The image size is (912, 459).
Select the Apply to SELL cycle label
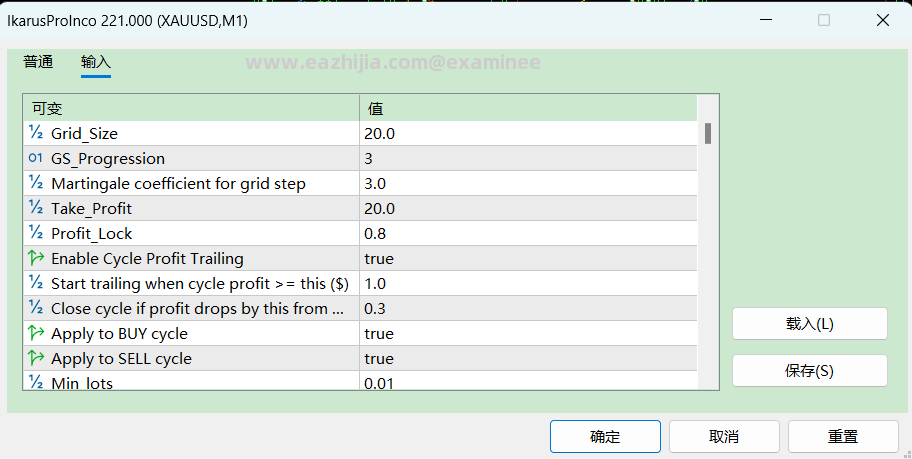(121, 359)
